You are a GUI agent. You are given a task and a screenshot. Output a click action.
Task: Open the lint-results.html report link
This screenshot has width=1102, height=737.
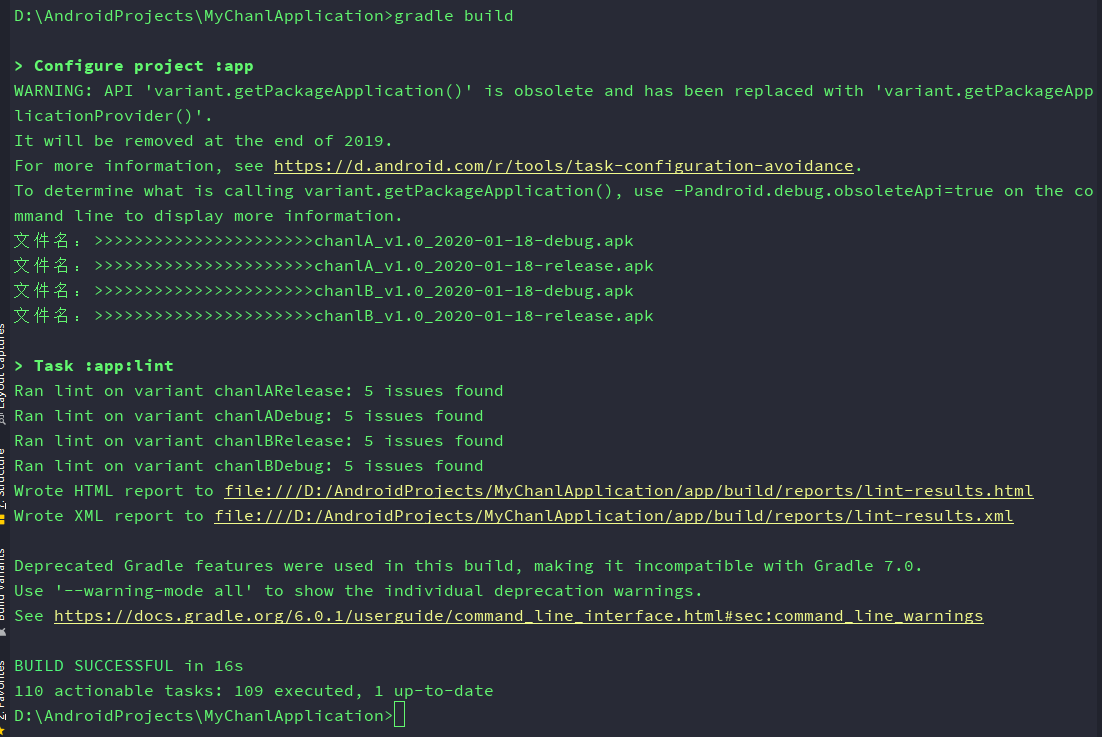coord(628,490)
